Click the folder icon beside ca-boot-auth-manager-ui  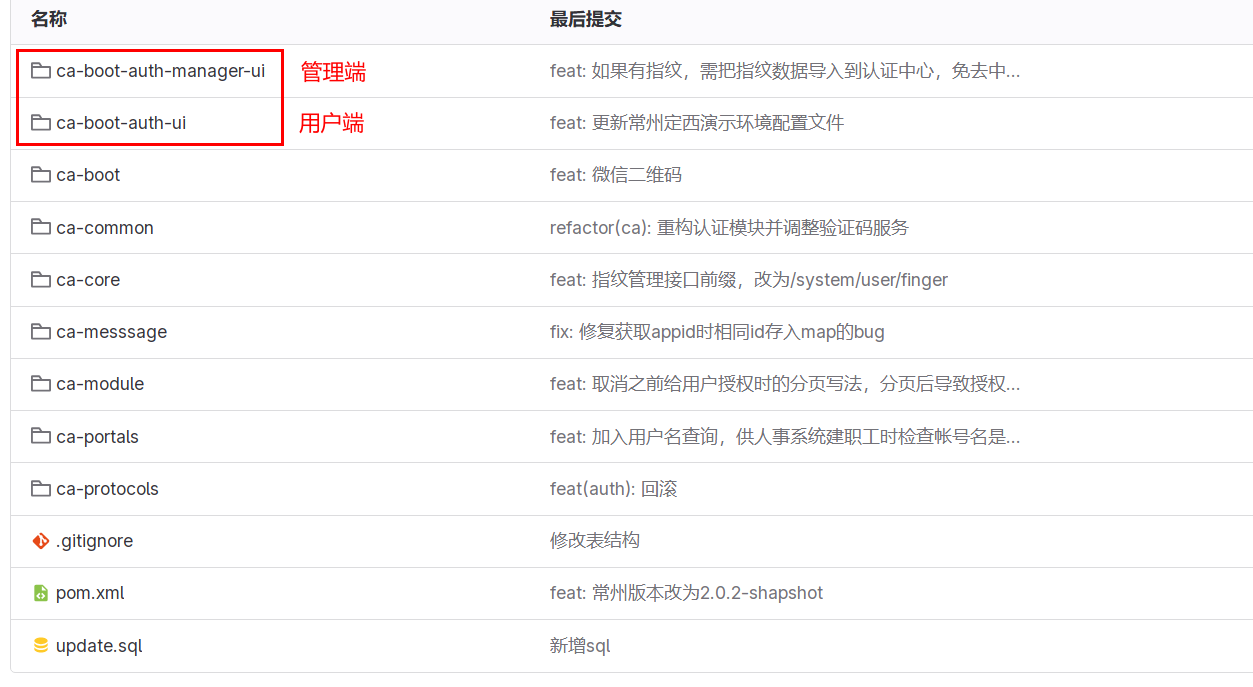40,71
